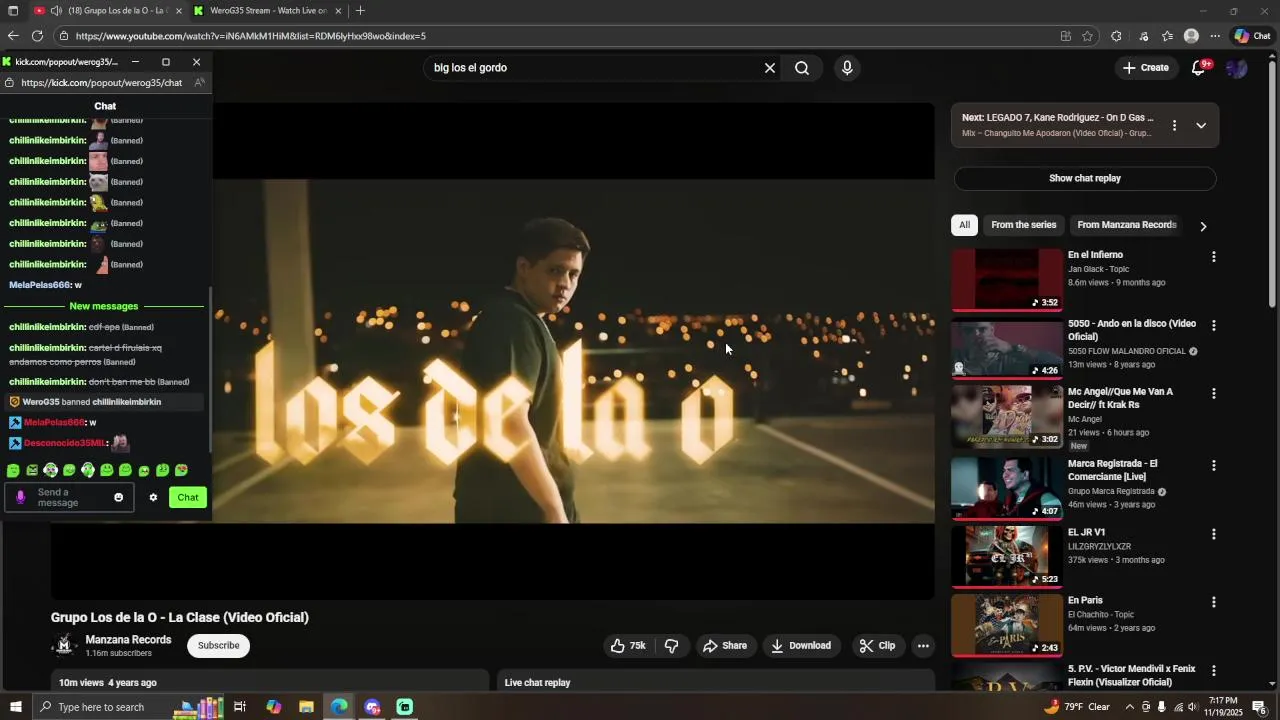Open Windows Start menu
1280x720 pixels.
coord(15,707)
